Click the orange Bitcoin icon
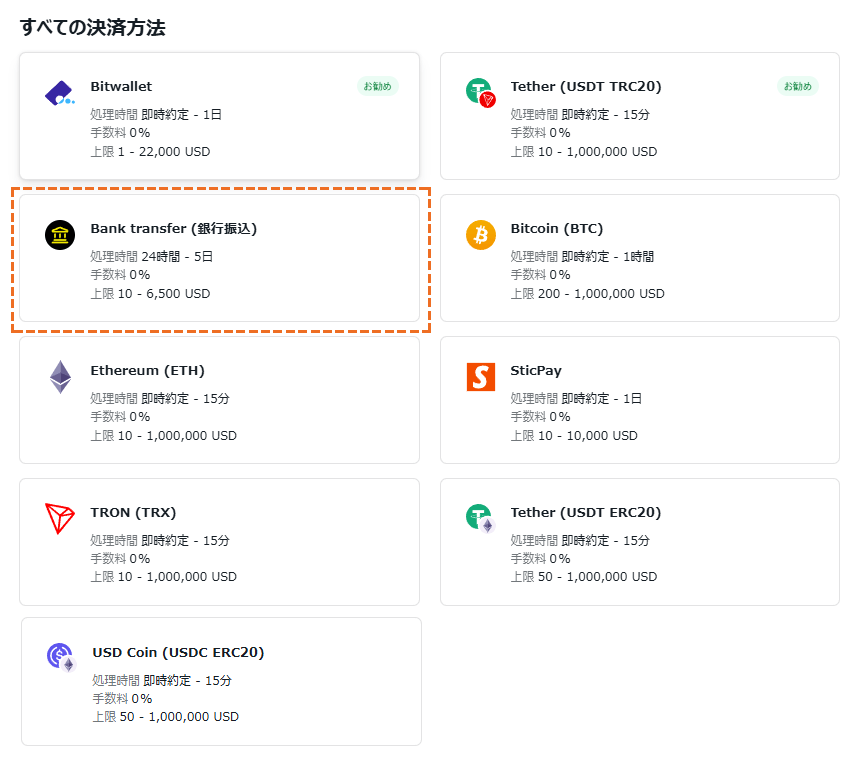The width and height of the screenshot is (867, 768). 480,235
